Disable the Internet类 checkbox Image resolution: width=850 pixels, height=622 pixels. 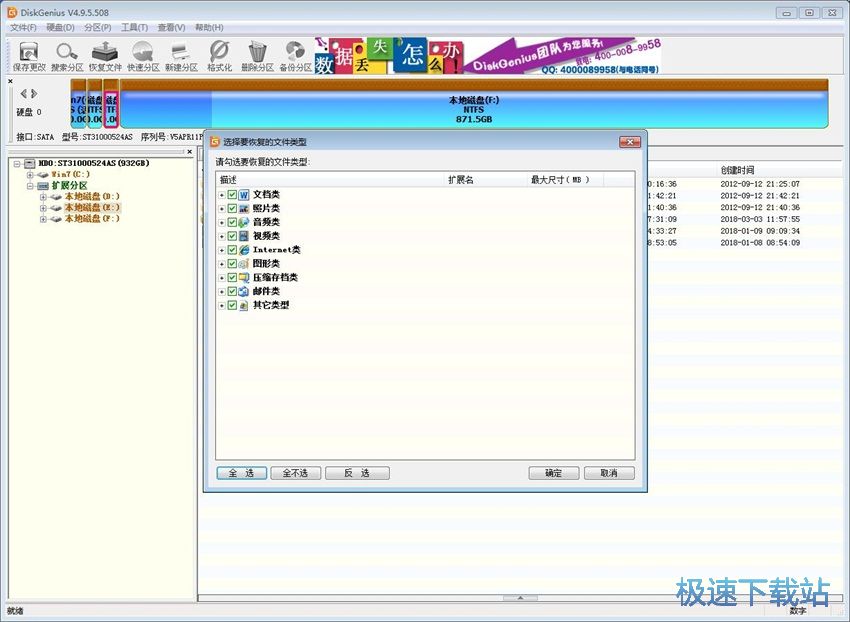tap(232, 250)
